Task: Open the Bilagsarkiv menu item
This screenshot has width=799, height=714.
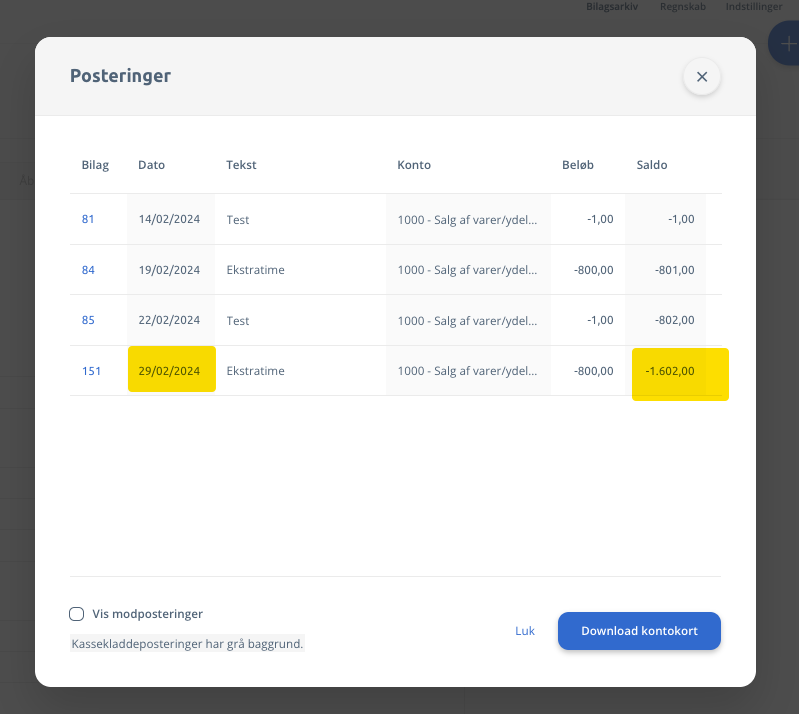Action: click(611, 6)
